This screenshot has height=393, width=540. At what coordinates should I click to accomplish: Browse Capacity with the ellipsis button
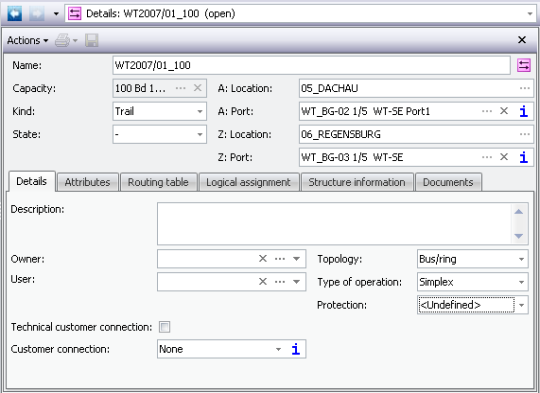[180, 88]
